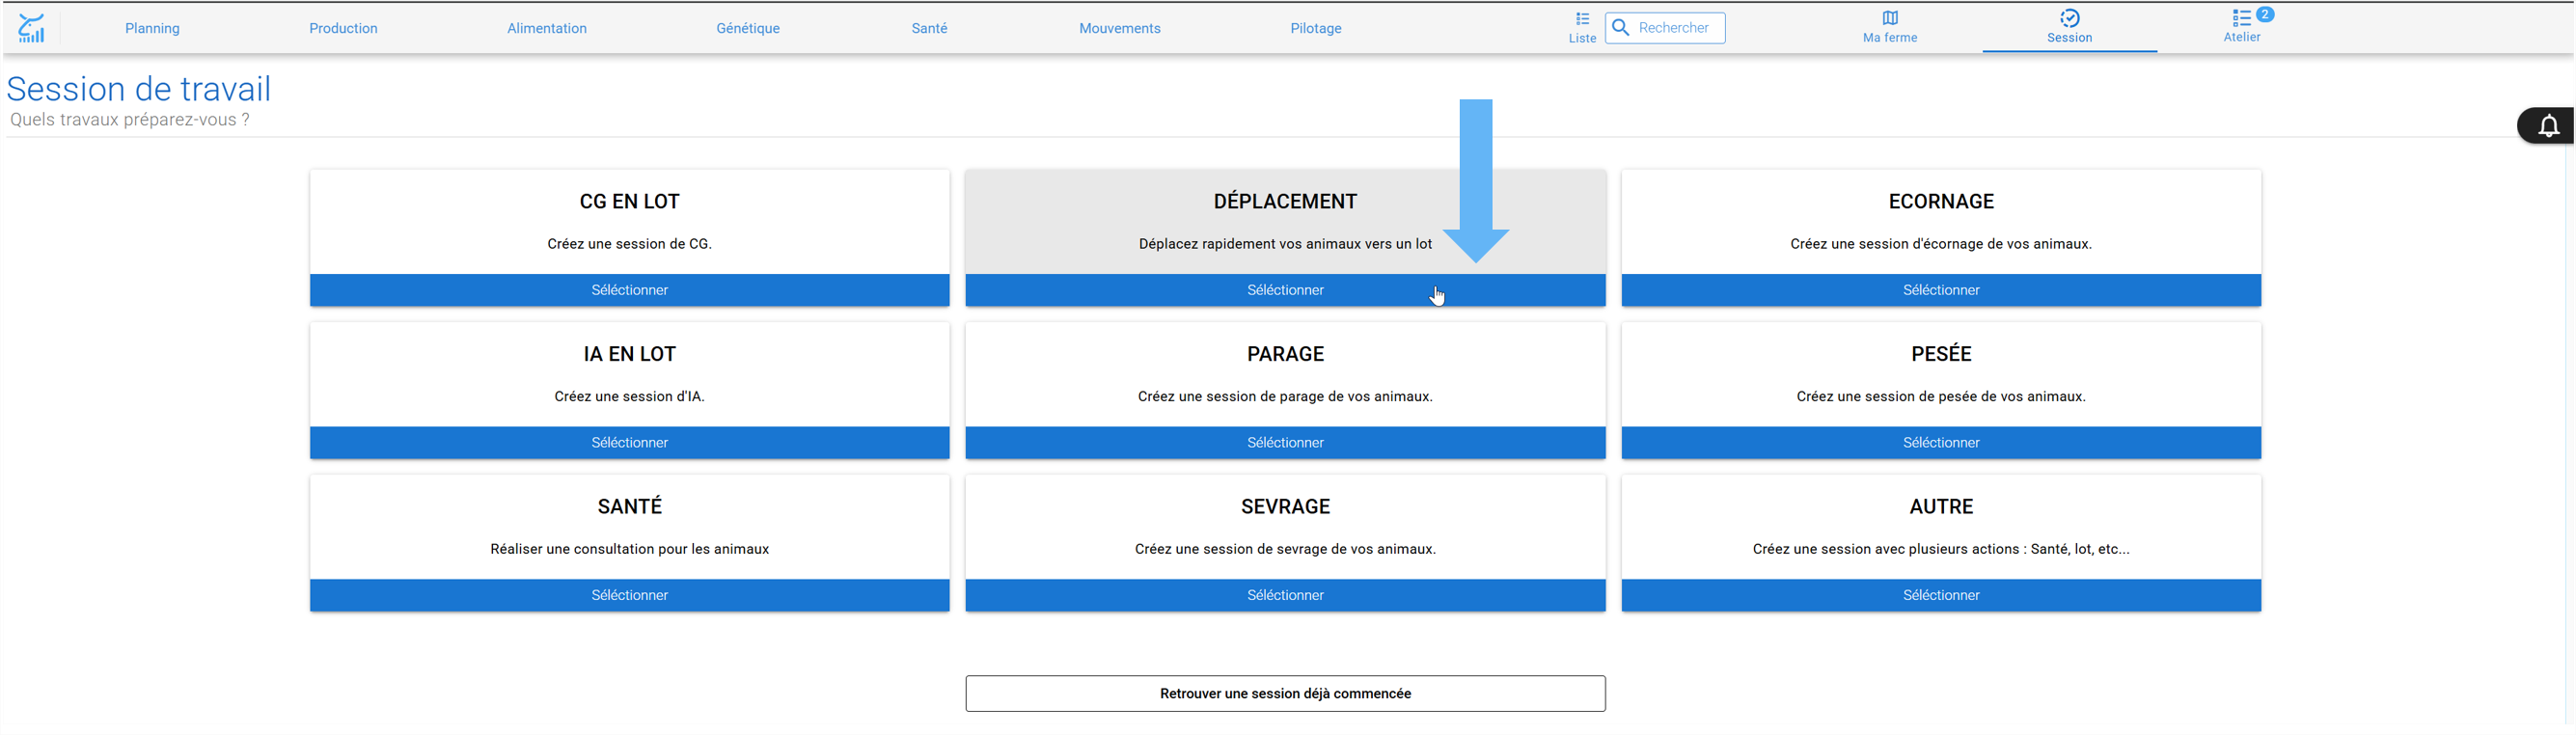
Task: Click the app logo icon at top left
Action: point(31,28)
